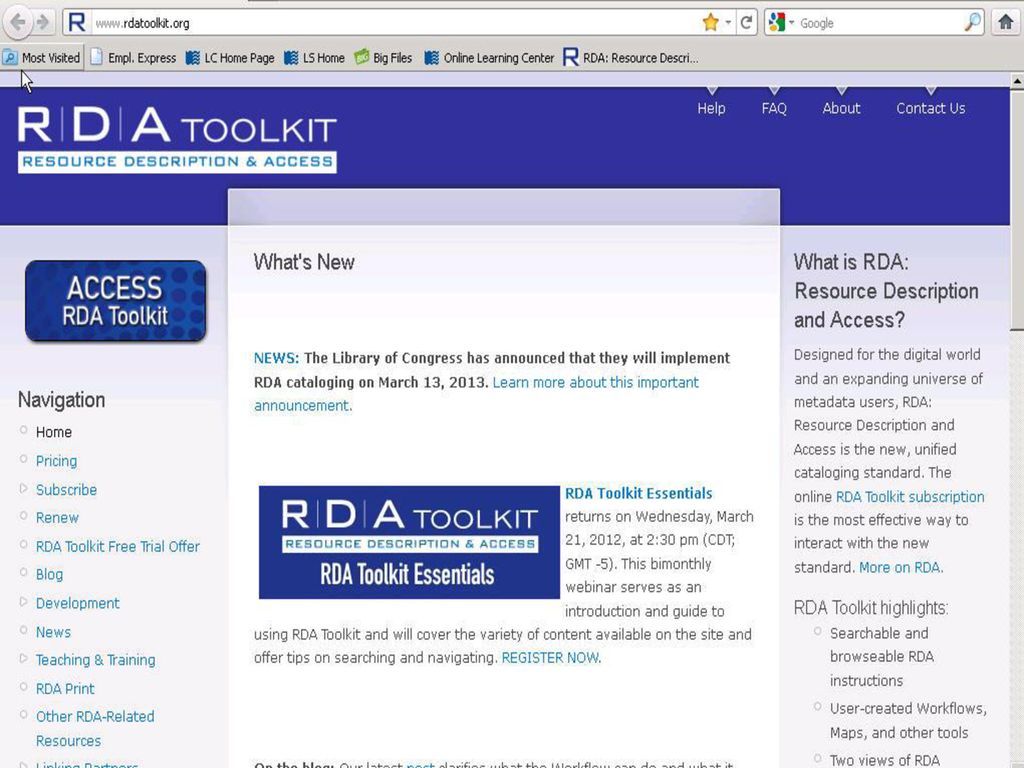This screenshot has width=1024, height=768.
Task: Click the What's New heading
Action: coord(304,262)
